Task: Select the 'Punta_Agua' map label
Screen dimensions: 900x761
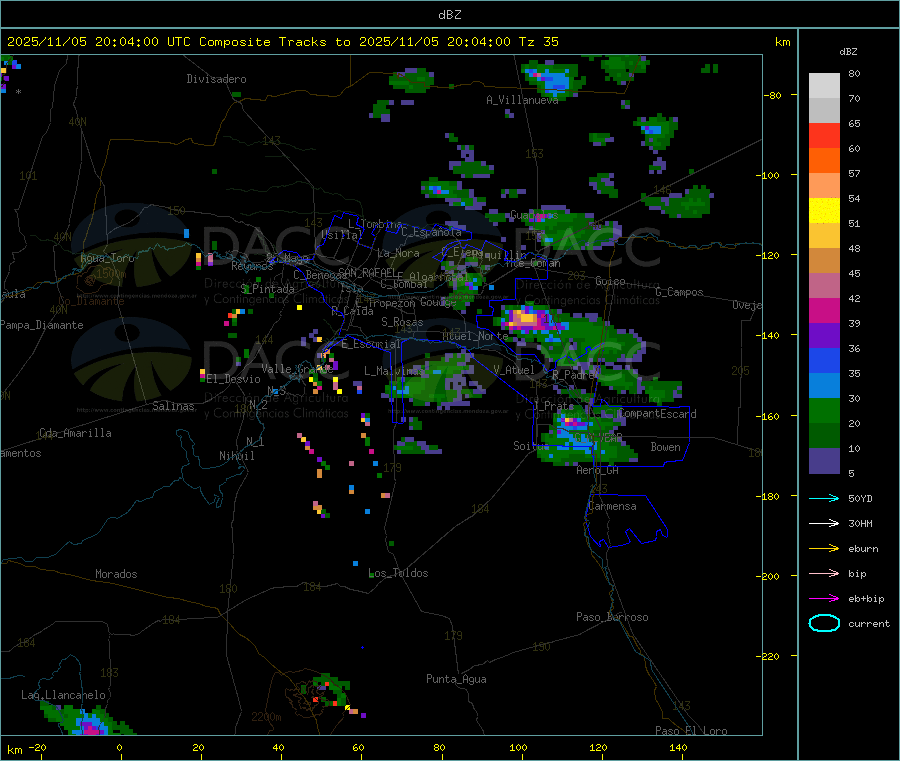Action: [x=456, y=679]
